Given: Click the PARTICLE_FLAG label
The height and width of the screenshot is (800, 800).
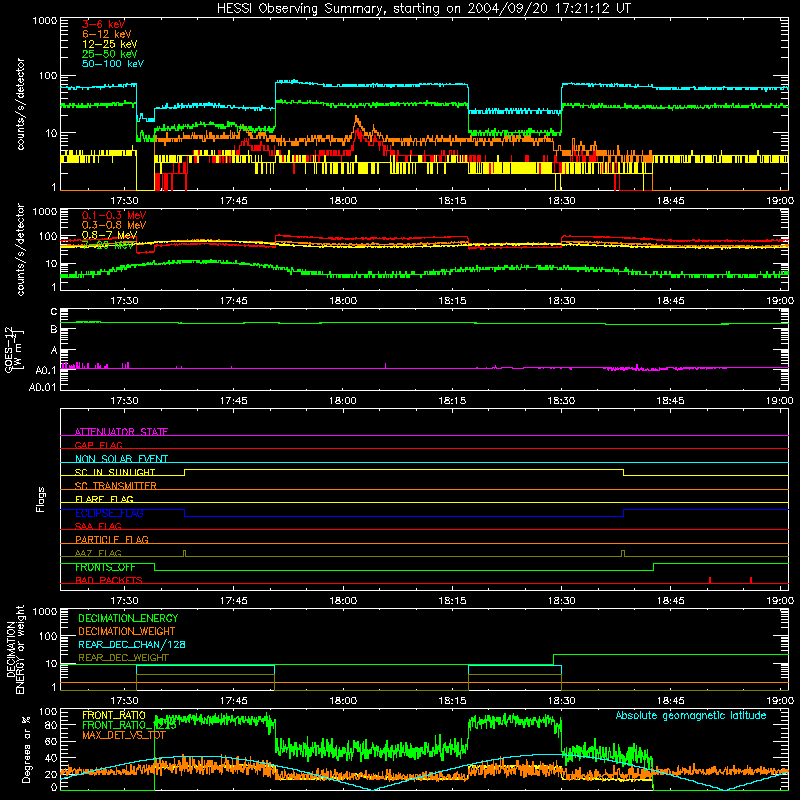Looking at the screenshot, I should click(x=112, y=539).
